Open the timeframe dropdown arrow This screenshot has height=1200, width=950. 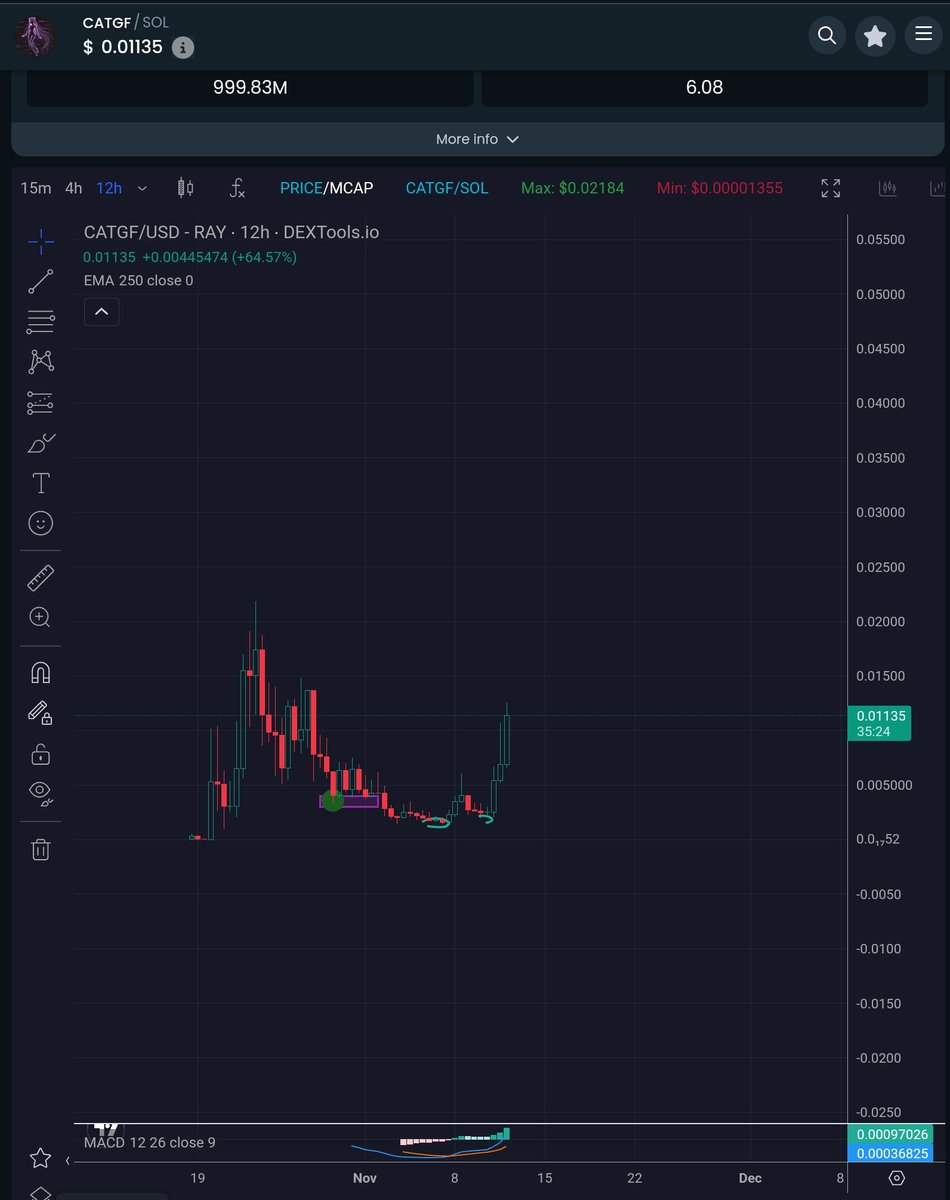[x=142, y=188]
